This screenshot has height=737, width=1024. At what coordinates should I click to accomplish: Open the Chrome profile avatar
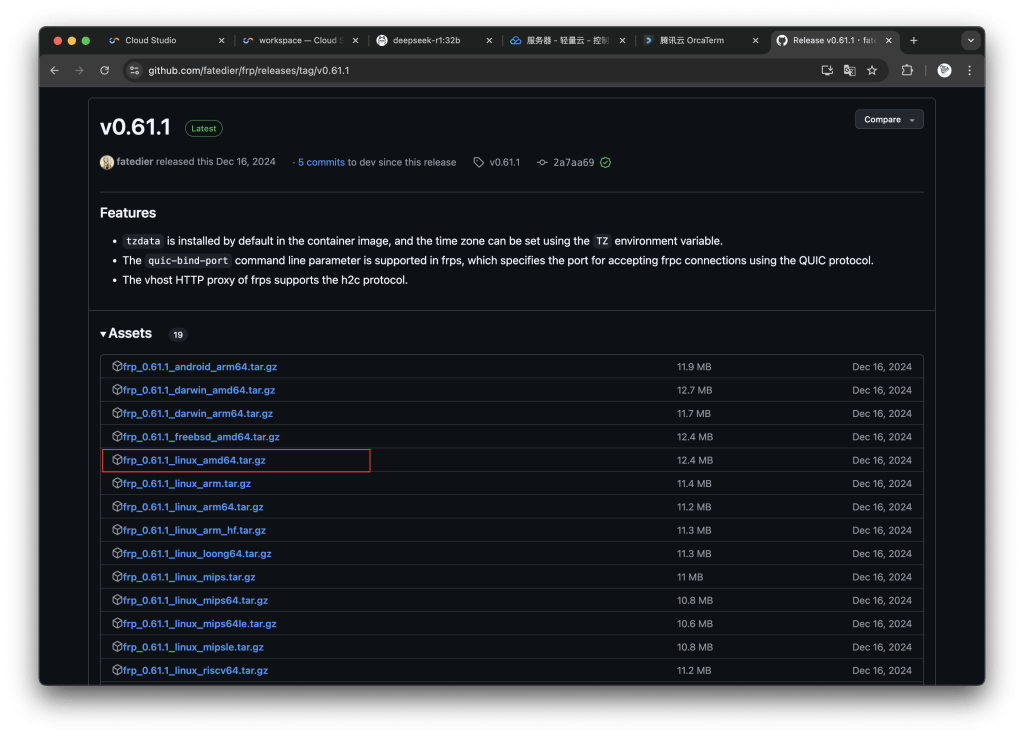coord(944,71)
